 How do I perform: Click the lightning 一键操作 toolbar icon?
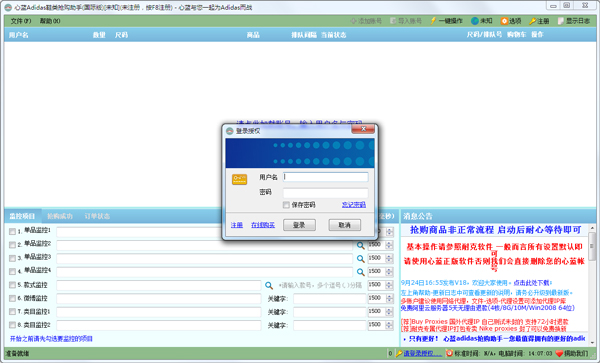tap(433, 21)
